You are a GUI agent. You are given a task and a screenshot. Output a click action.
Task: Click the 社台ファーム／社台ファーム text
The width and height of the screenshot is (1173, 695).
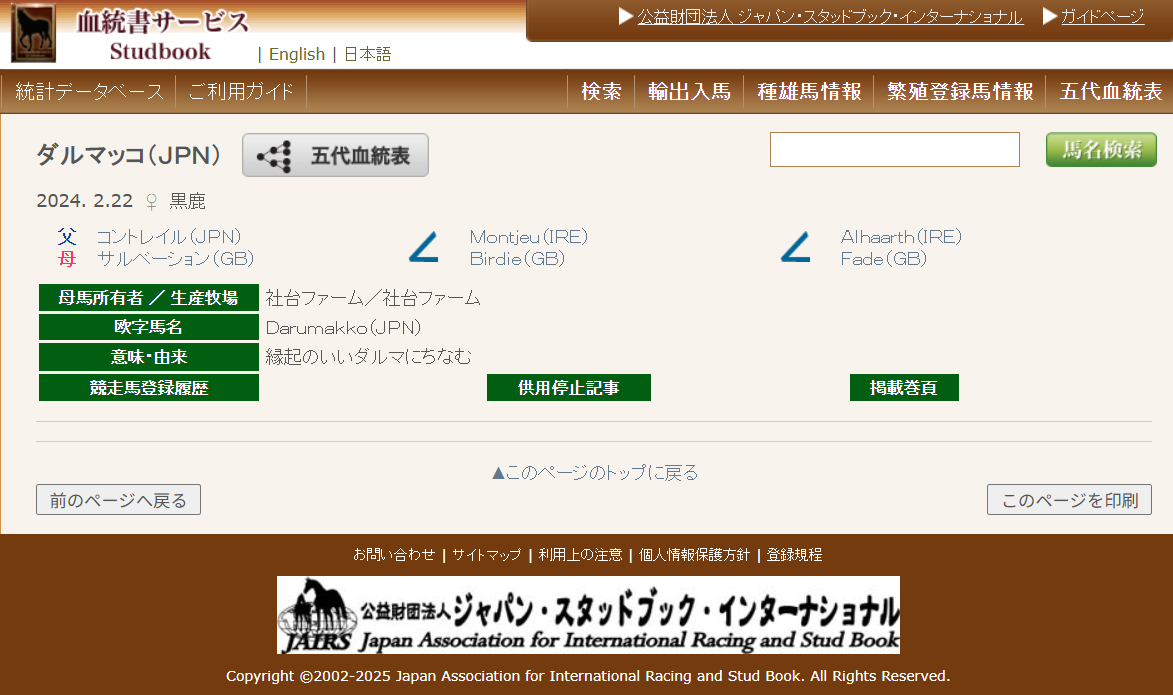tap(373, 298)
